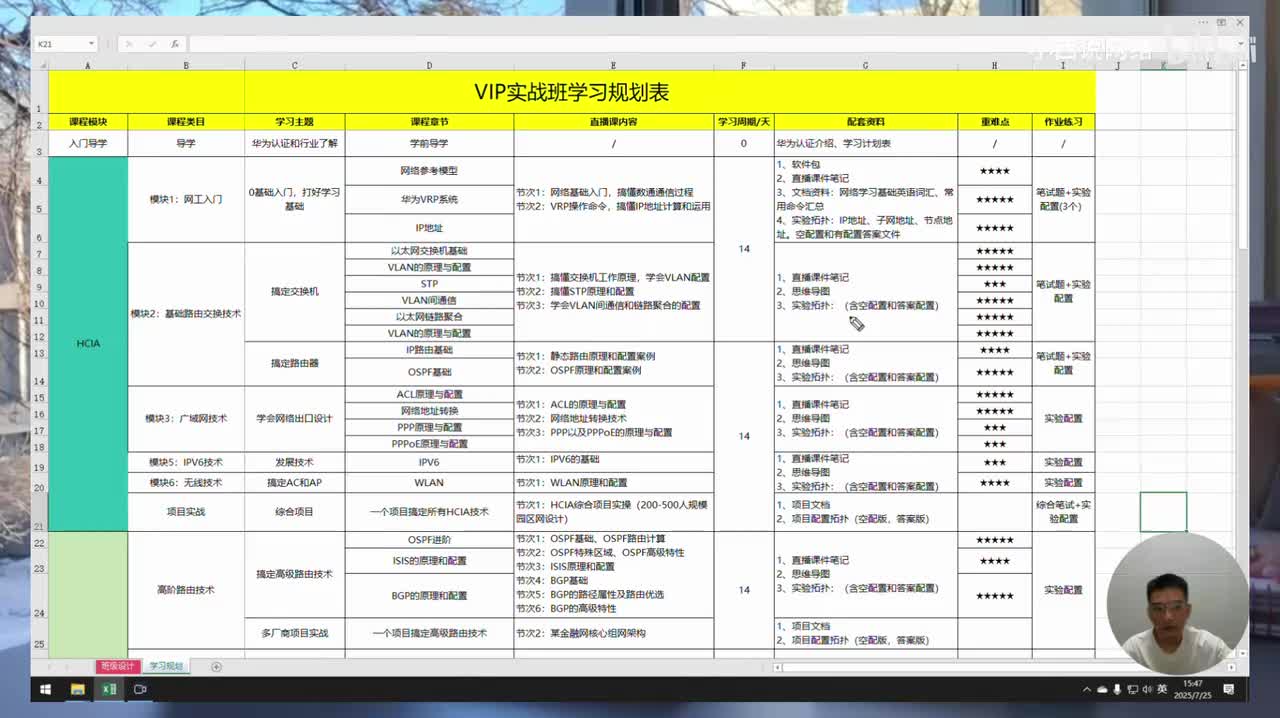Select column G header
The height and width of the screenshot is (718, 1280).
pyautogui.click(x=866, y=65)
